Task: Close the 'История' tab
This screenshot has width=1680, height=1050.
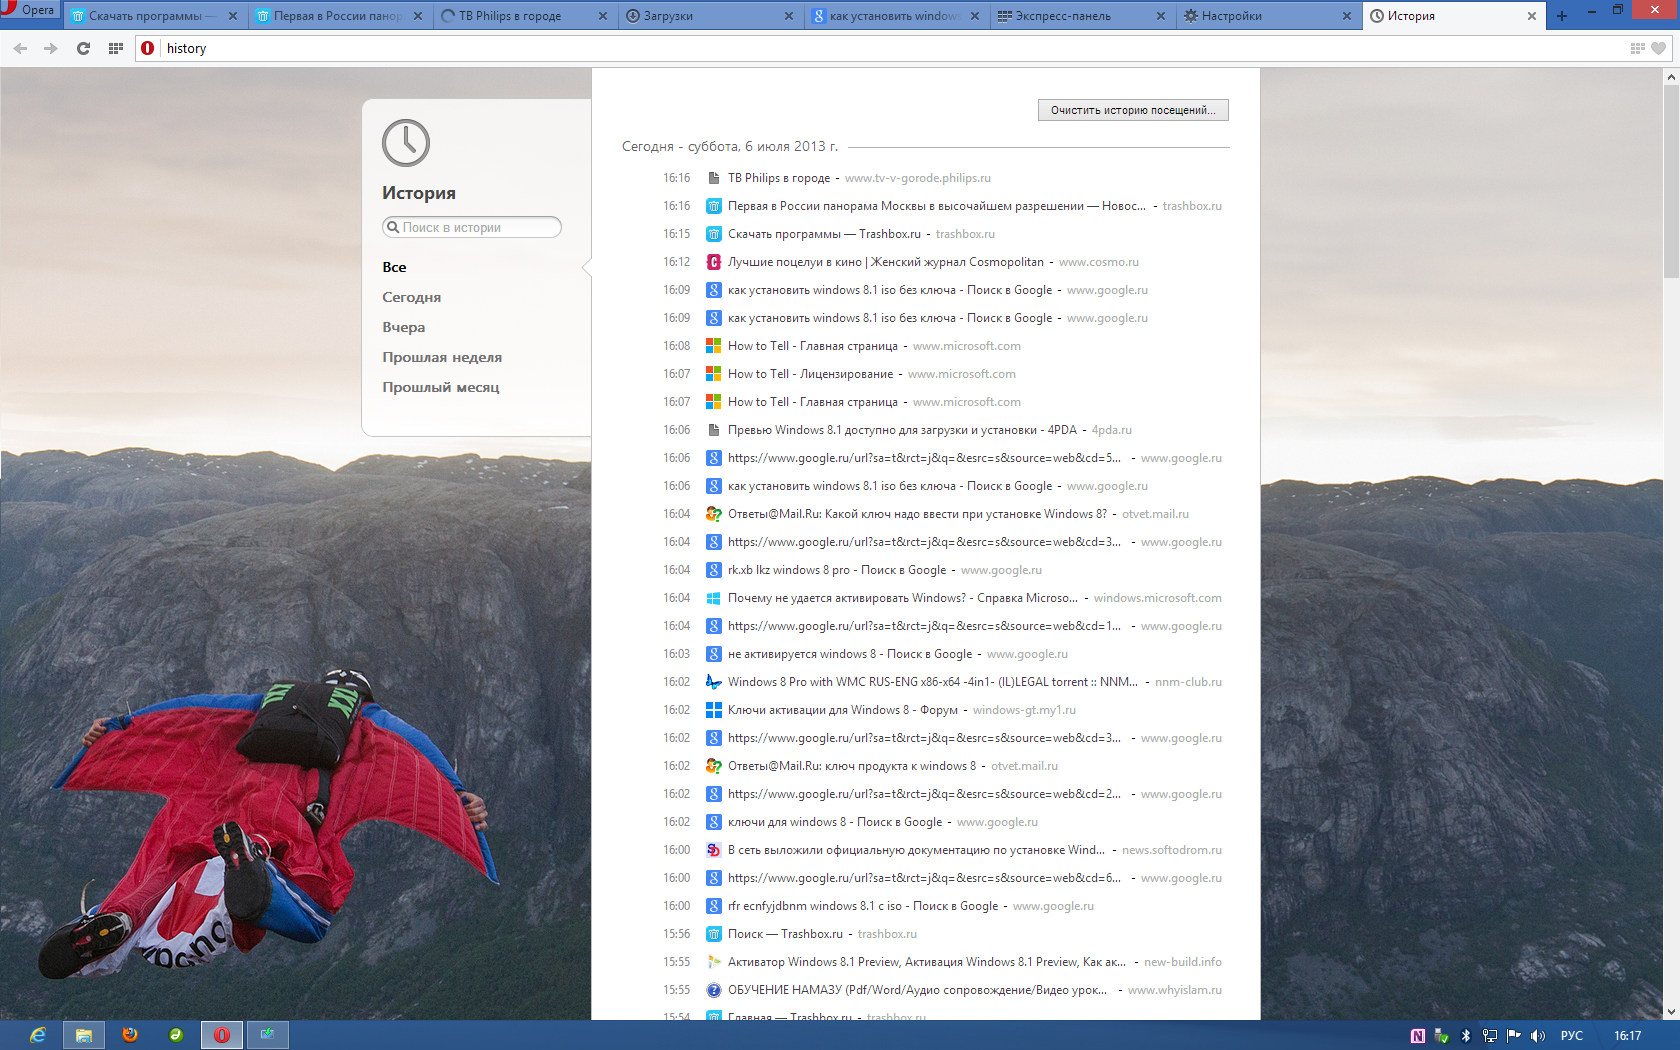Action: 1531,16
